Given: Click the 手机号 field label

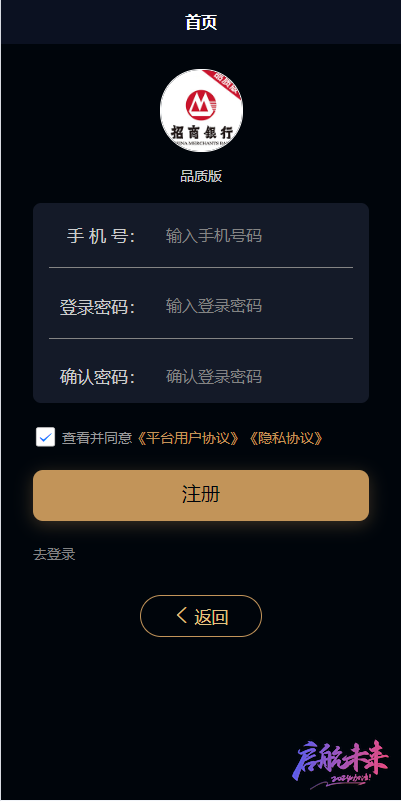Looking at the screenshot, I should tap(101, 236).
